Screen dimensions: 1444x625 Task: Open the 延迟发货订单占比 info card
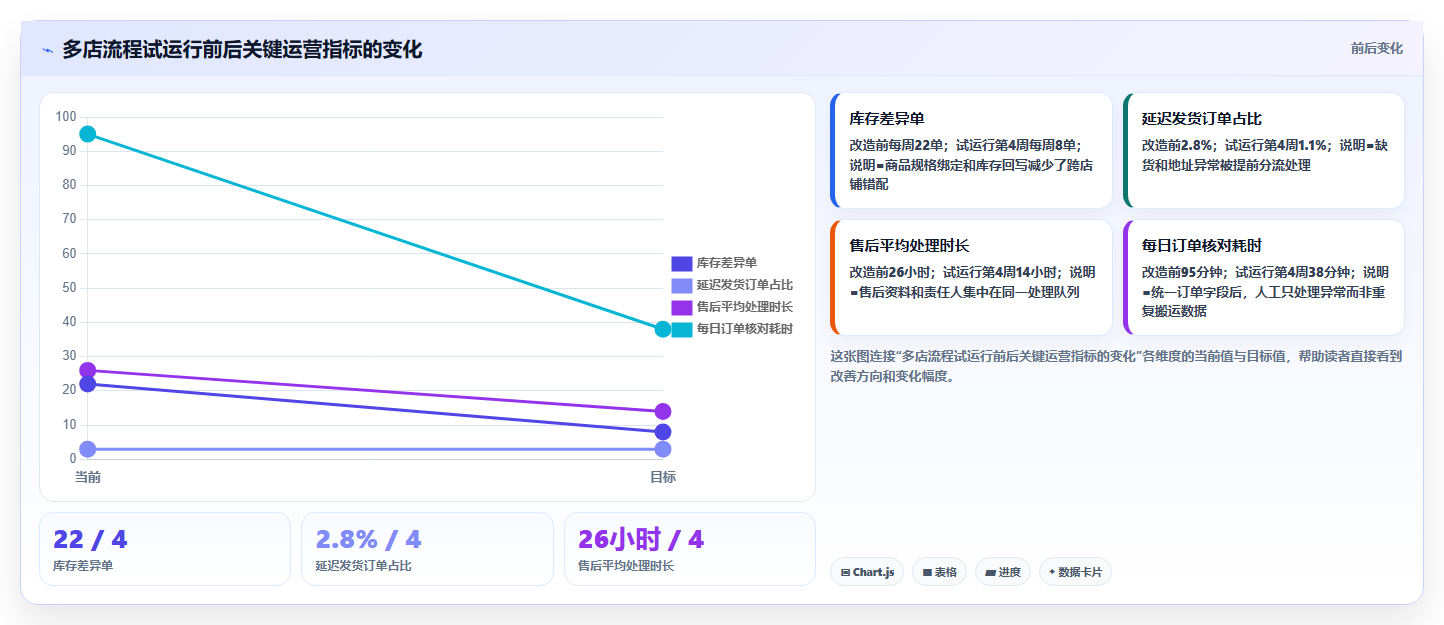[x=1264, y=150]
